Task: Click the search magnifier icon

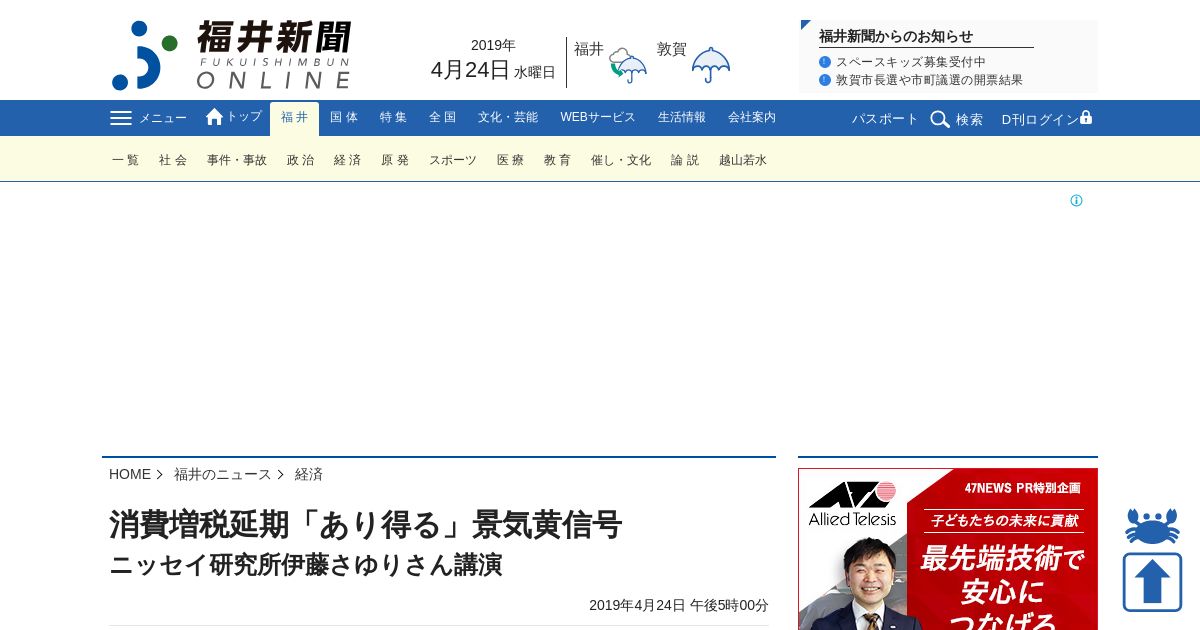Action: pos(940,119)
